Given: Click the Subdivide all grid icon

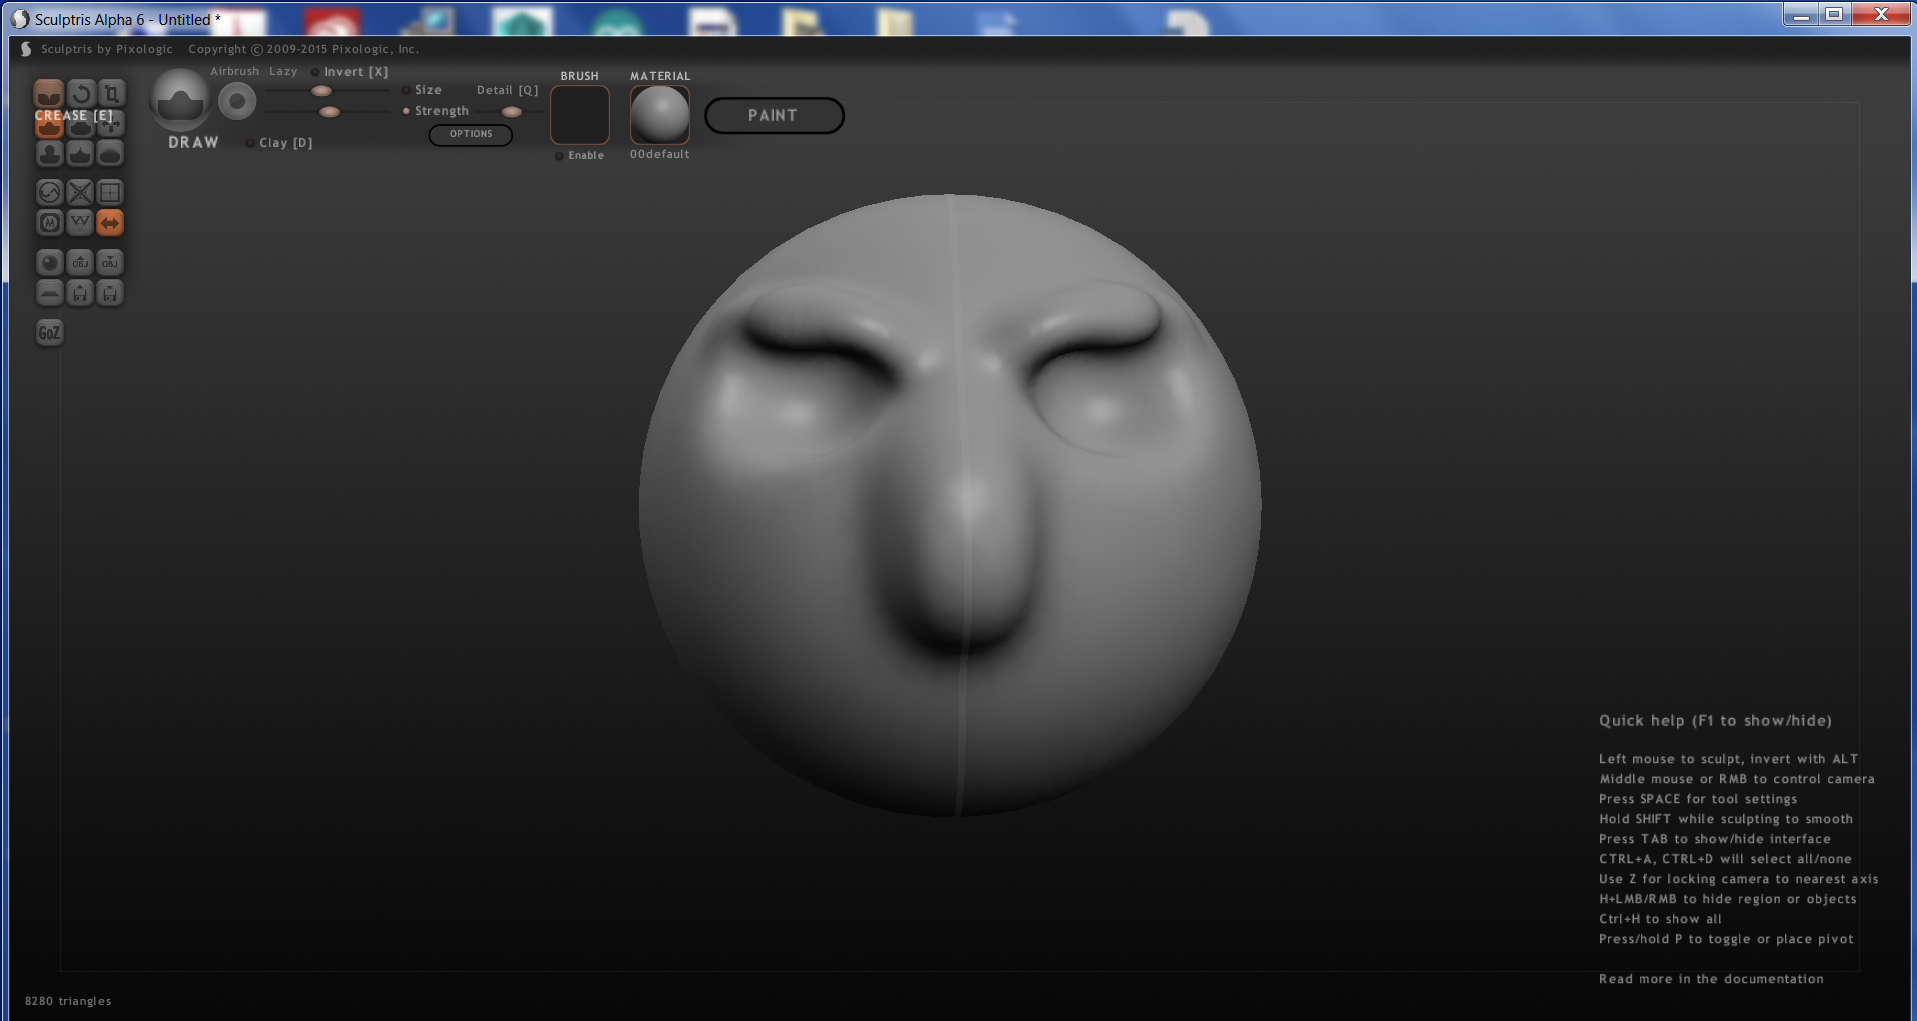Looking at the screenshot, I should [x=111, y=192].
